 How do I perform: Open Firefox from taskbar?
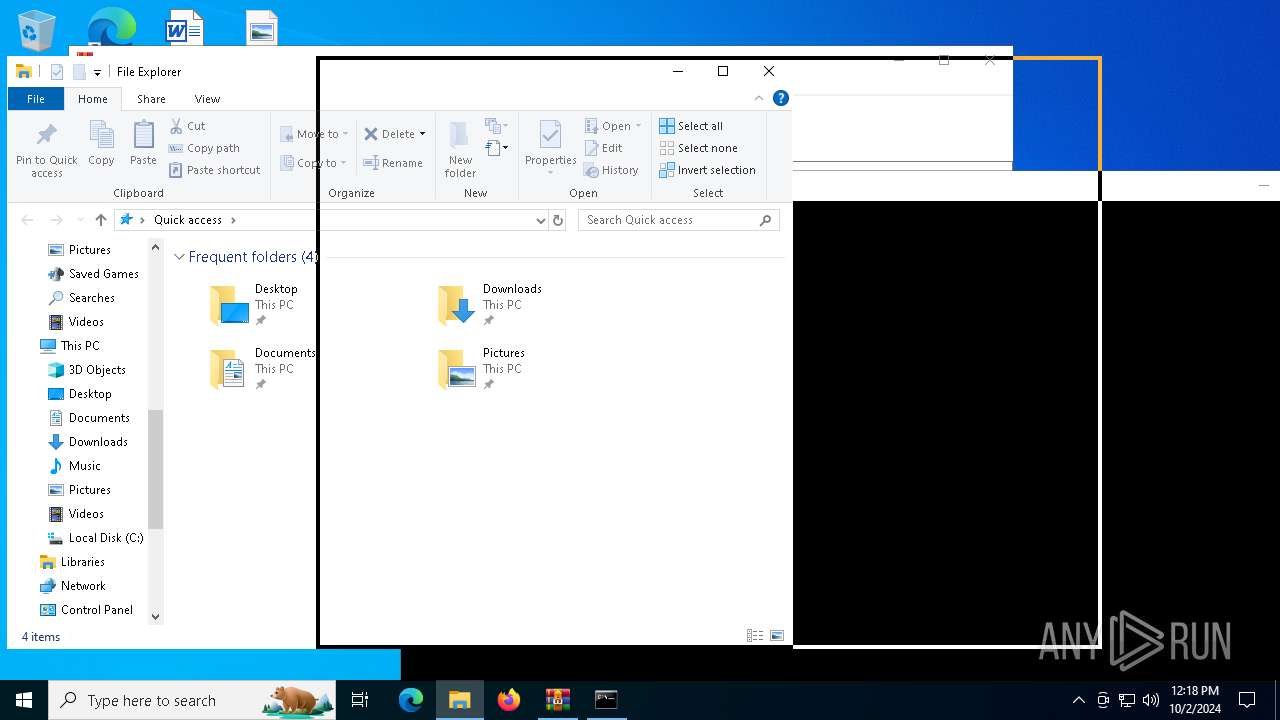(x=509, y=700)
